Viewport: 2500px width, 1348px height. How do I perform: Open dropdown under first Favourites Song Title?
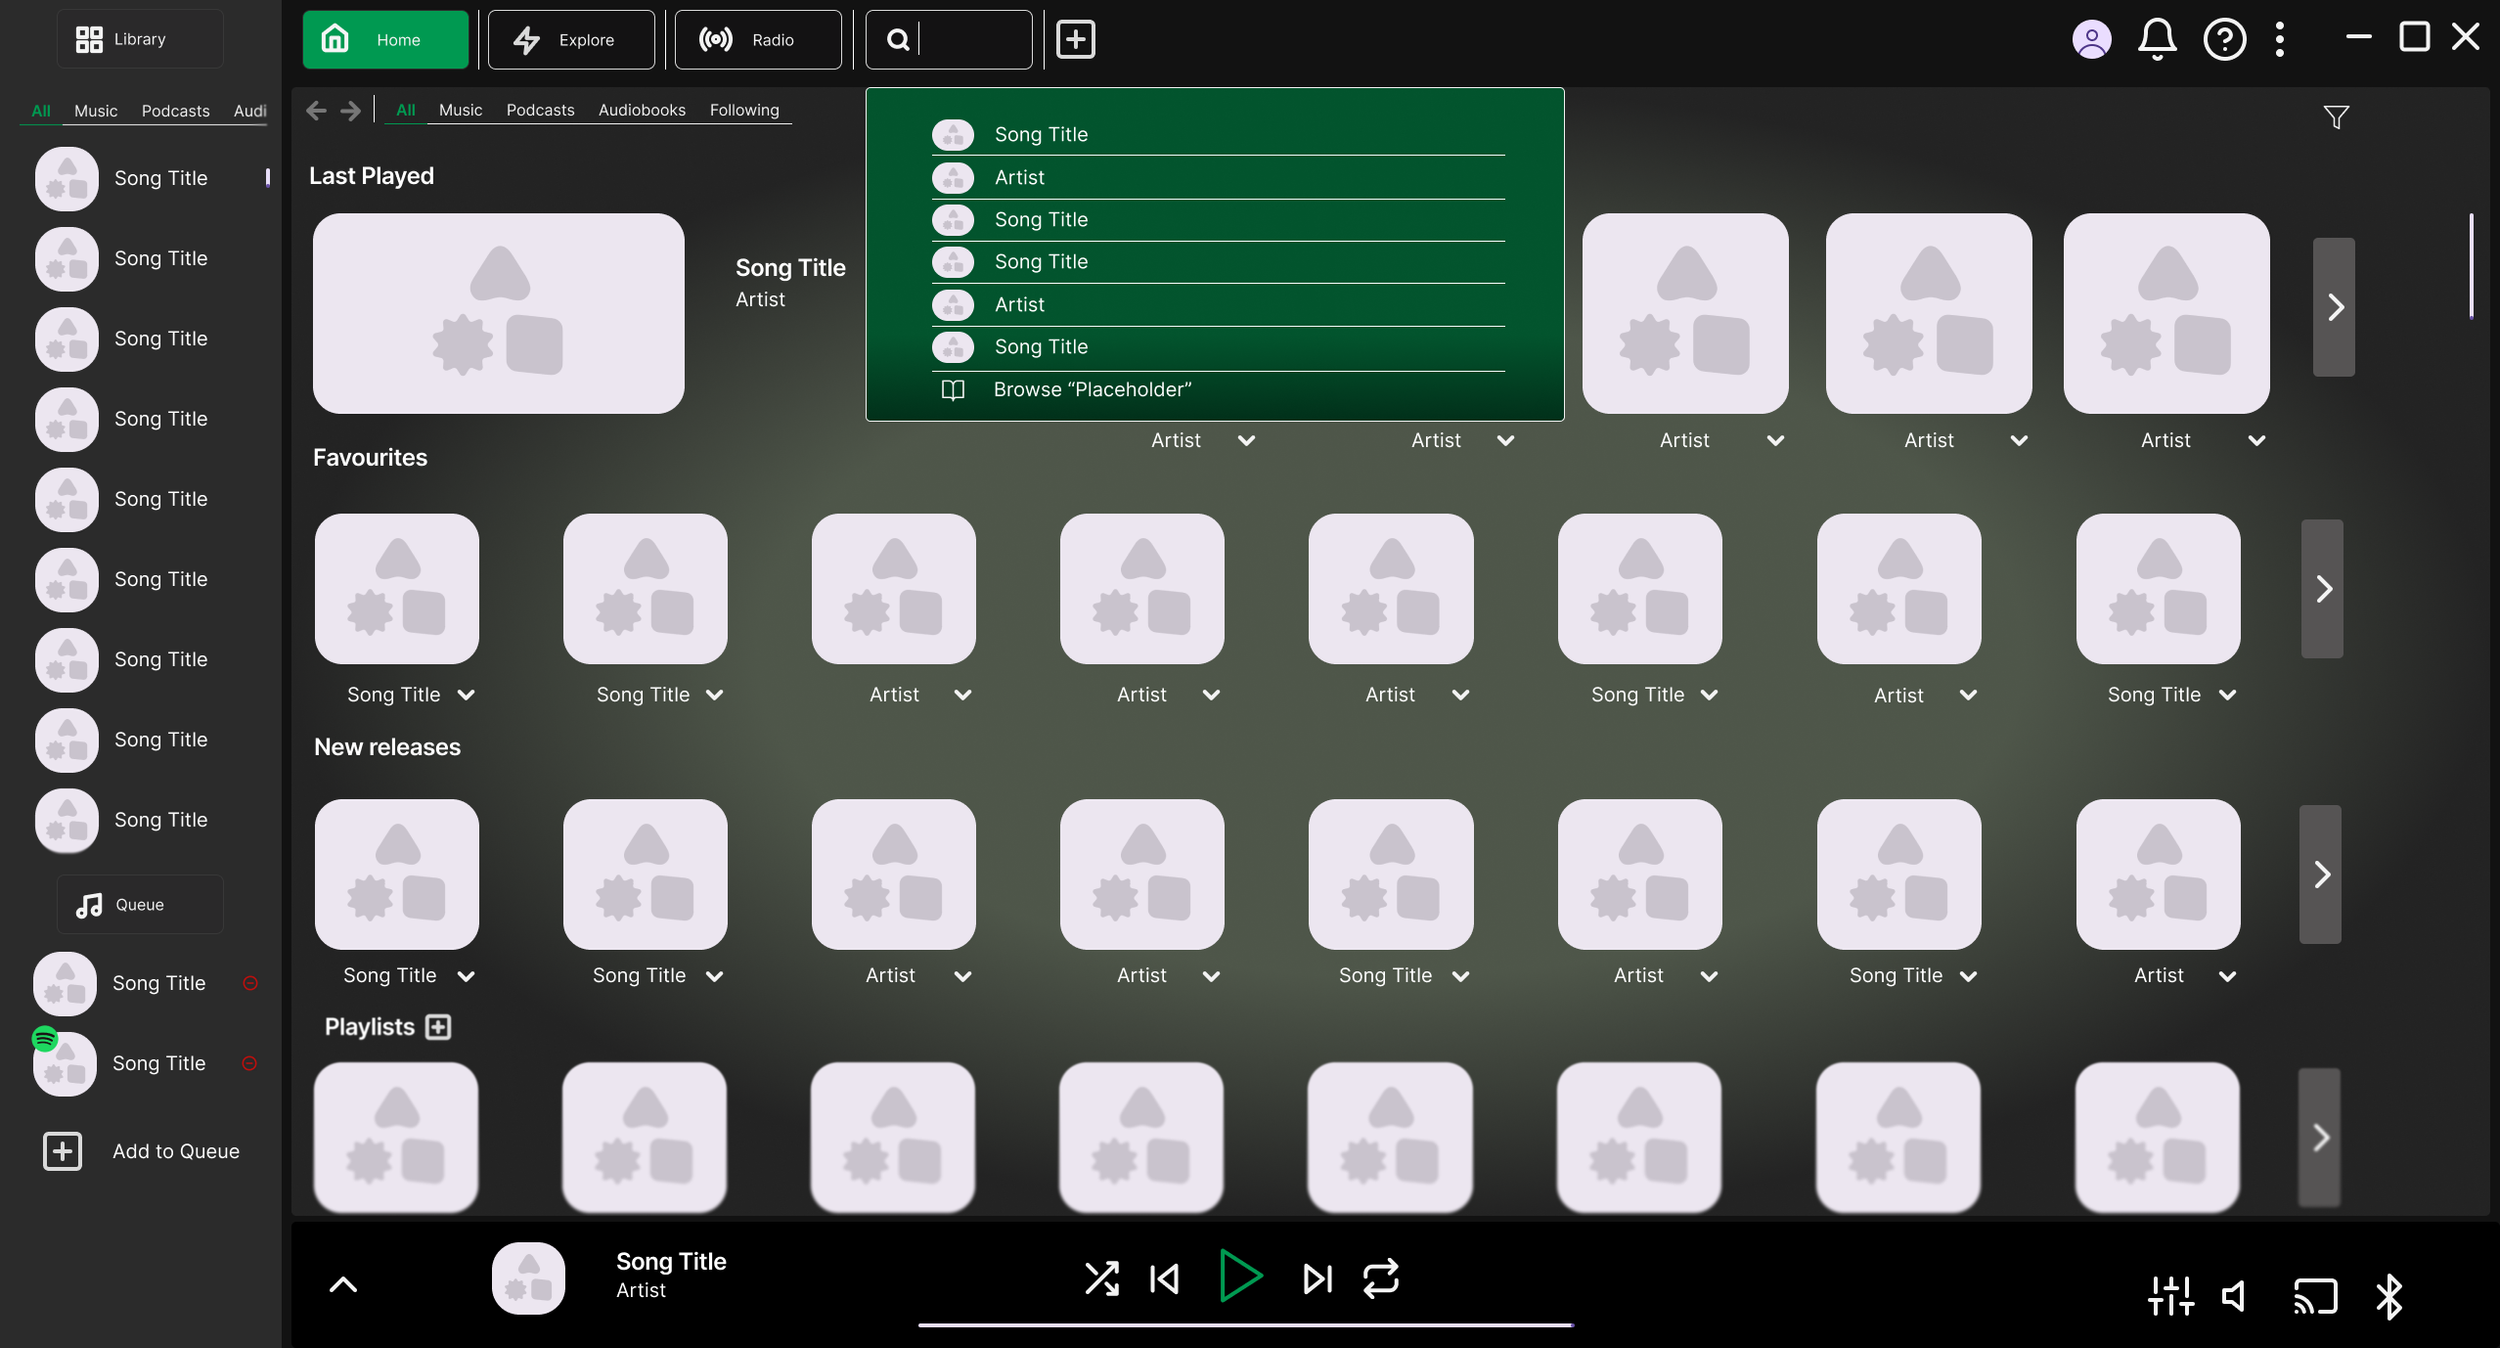(x=466, y=695)
